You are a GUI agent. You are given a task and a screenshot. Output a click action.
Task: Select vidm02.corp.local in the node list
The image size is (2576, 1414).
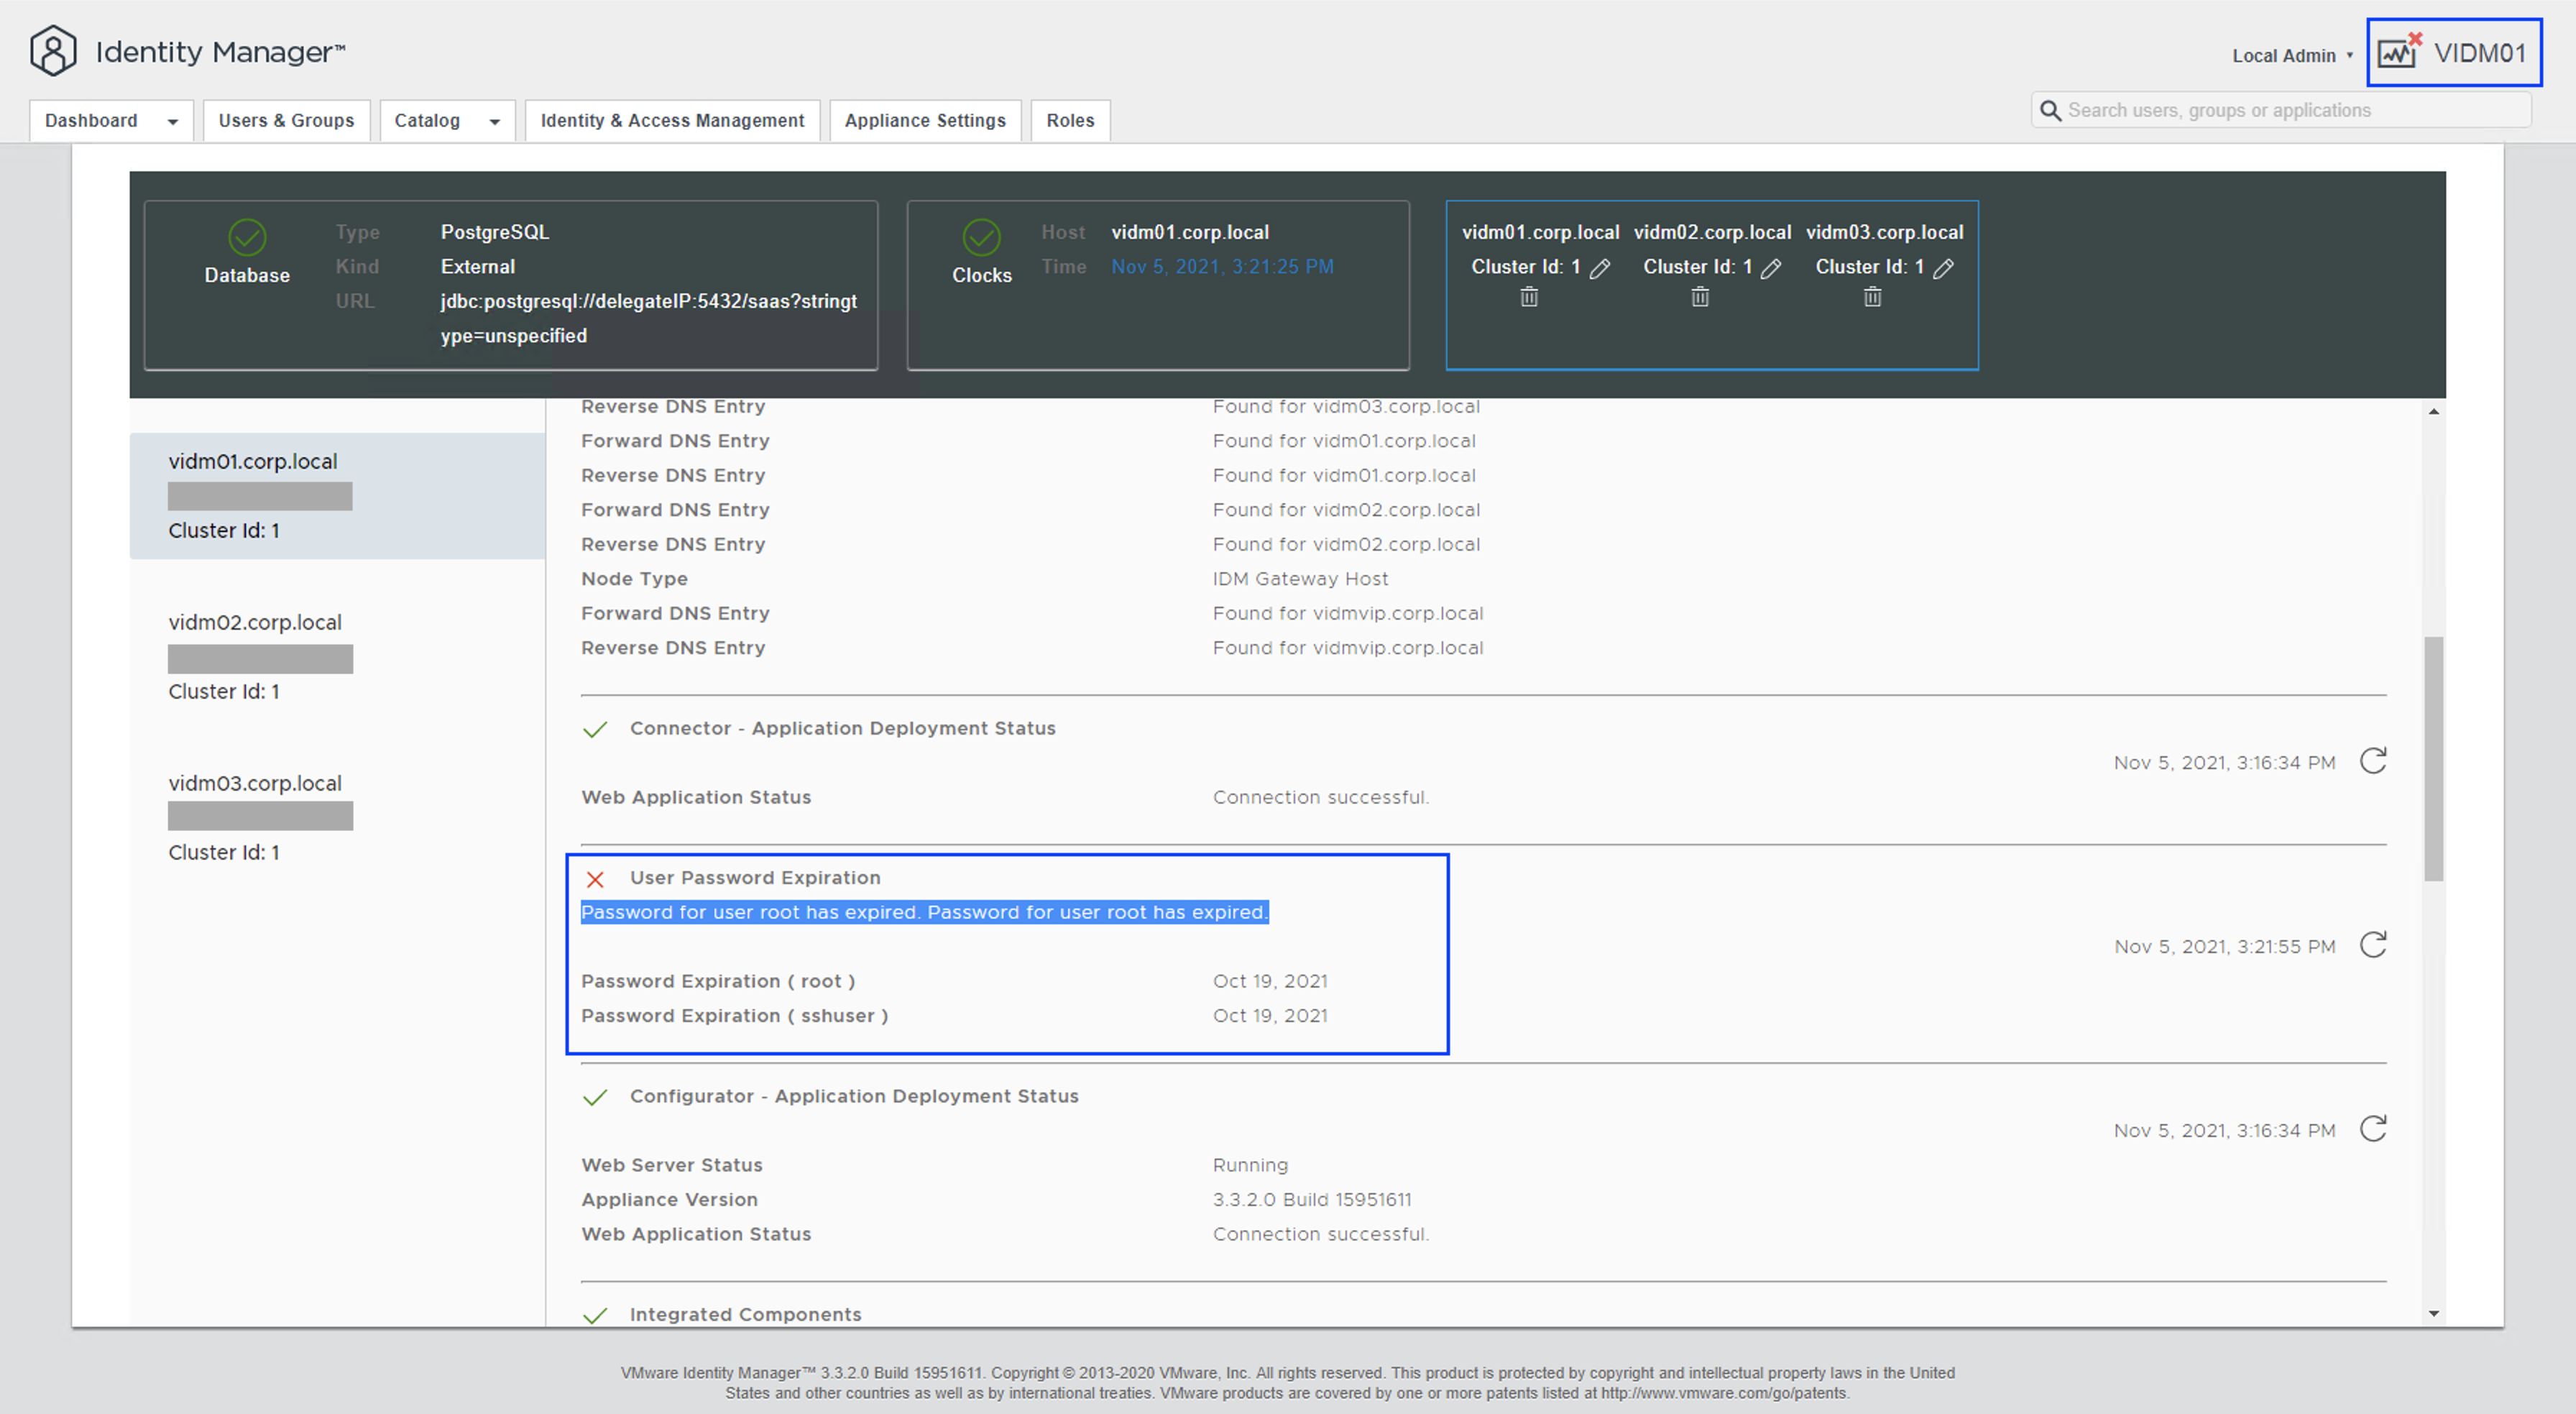pyautogui.click(x=255, y=622)
